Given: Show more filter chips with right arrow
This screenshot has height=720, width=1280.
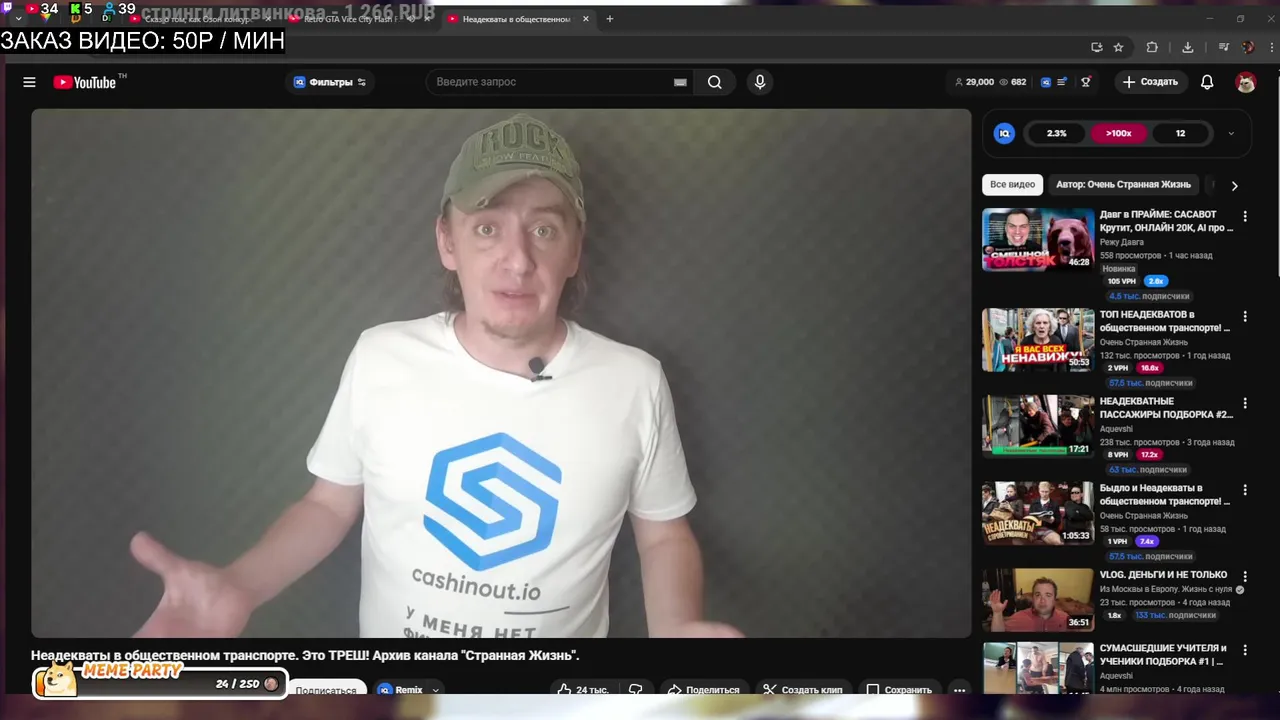Looking at the screenshot, I should pos(1234,185).
